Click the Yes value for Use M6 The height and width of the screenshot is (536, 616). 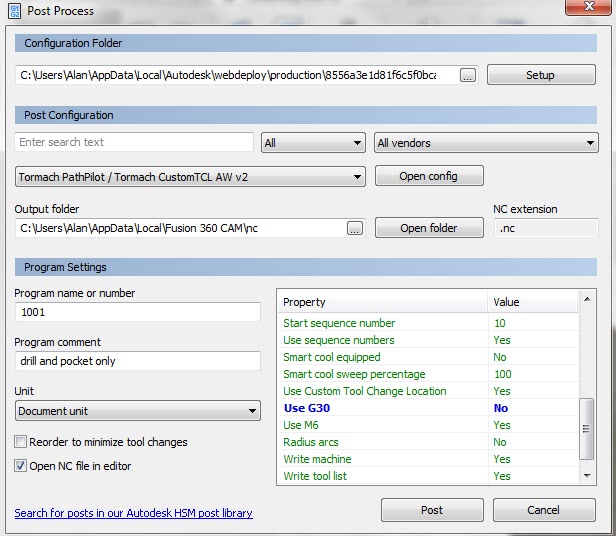(502, 425)
